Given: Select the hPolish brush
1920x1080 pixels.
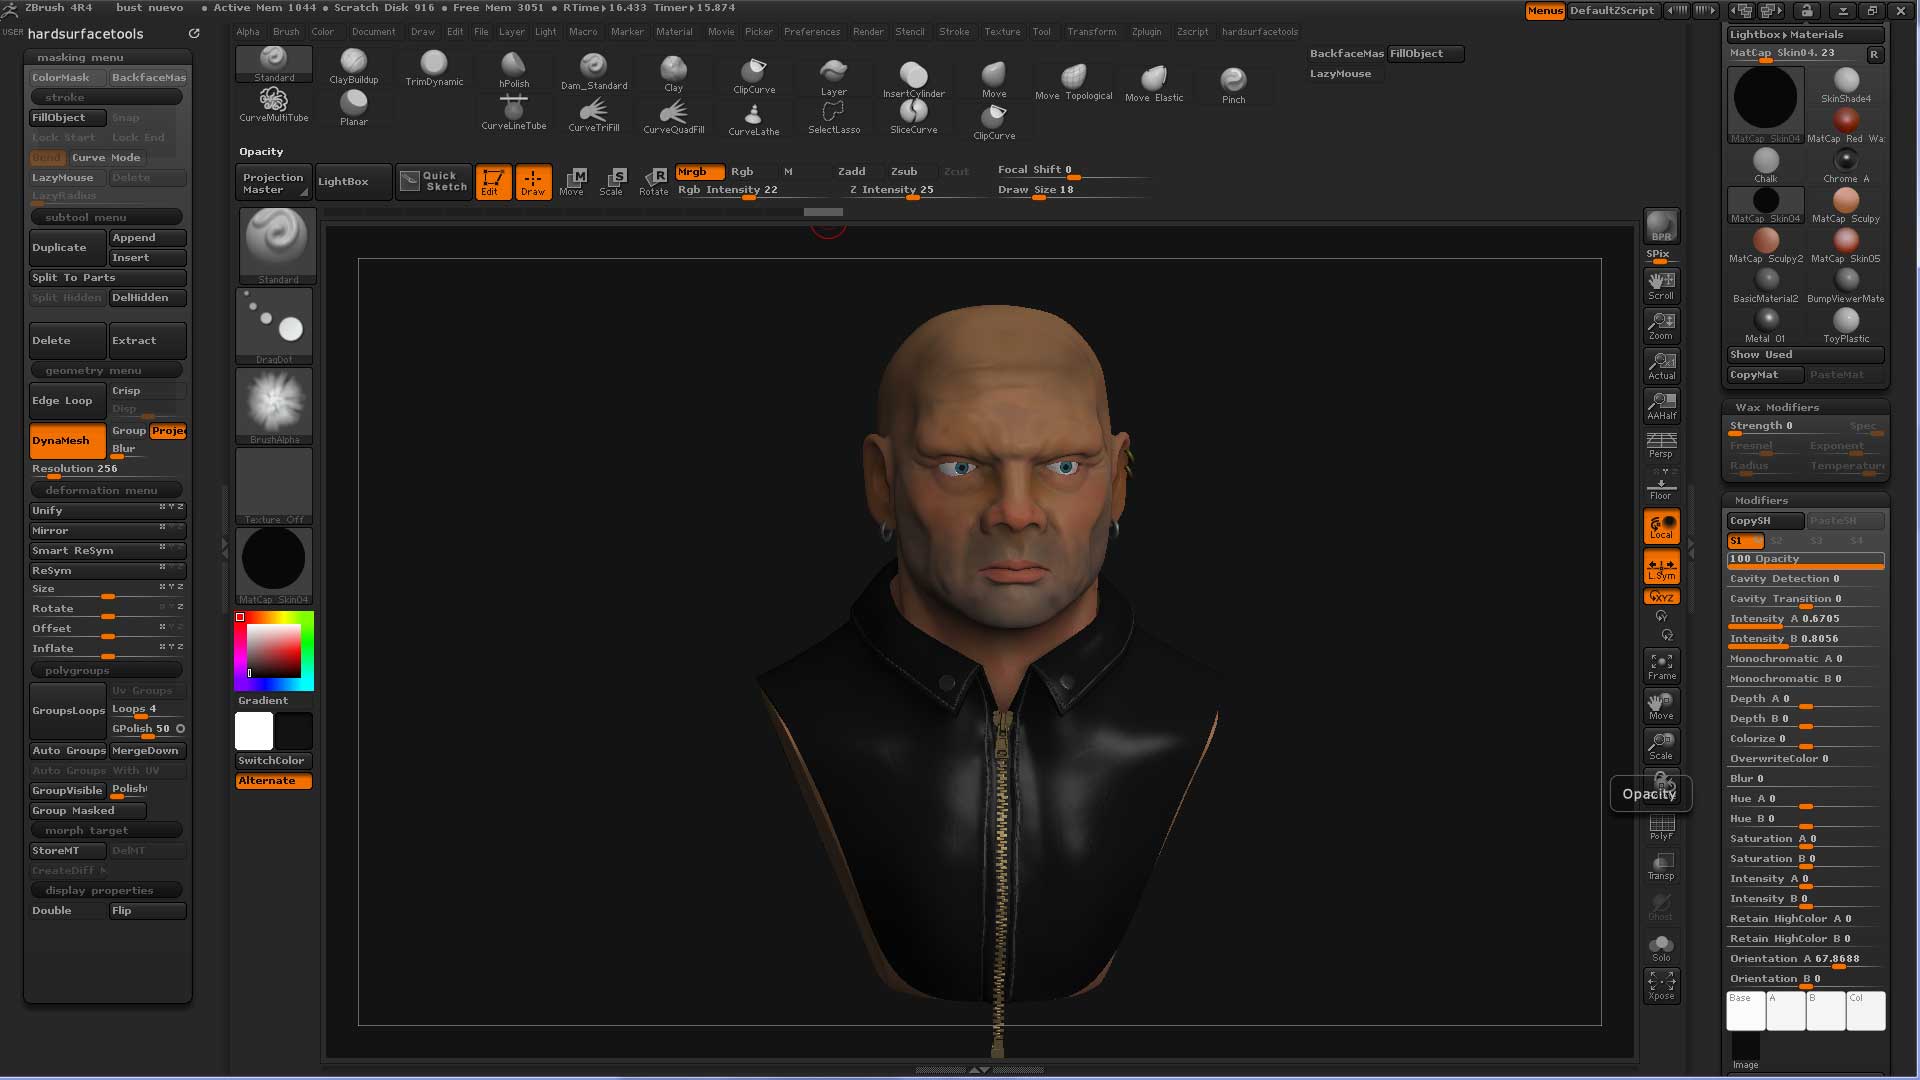Looking at the screenshot, I should pyautogui.click(x=514, y=70).
